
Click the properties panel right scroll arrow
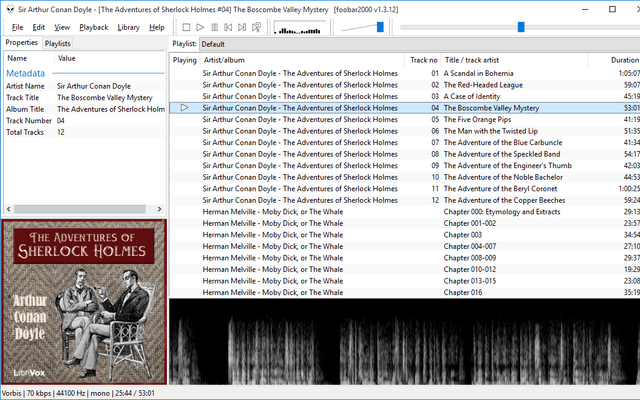(x=160, y=209)
